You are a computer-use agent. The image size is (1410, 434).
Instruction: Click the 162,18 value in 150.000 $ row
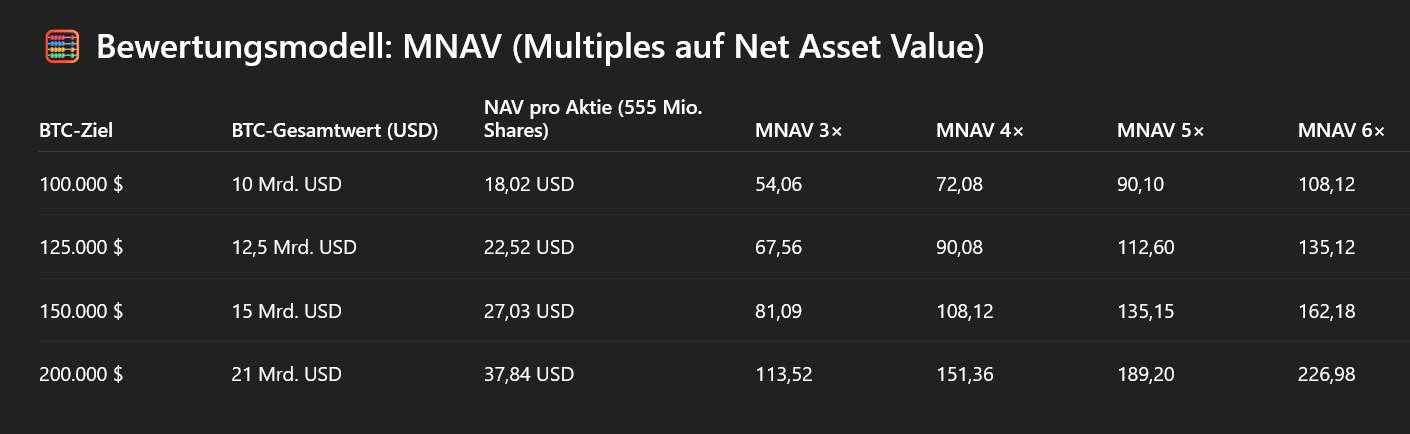pyautogui.click(x=1326, y=311)
